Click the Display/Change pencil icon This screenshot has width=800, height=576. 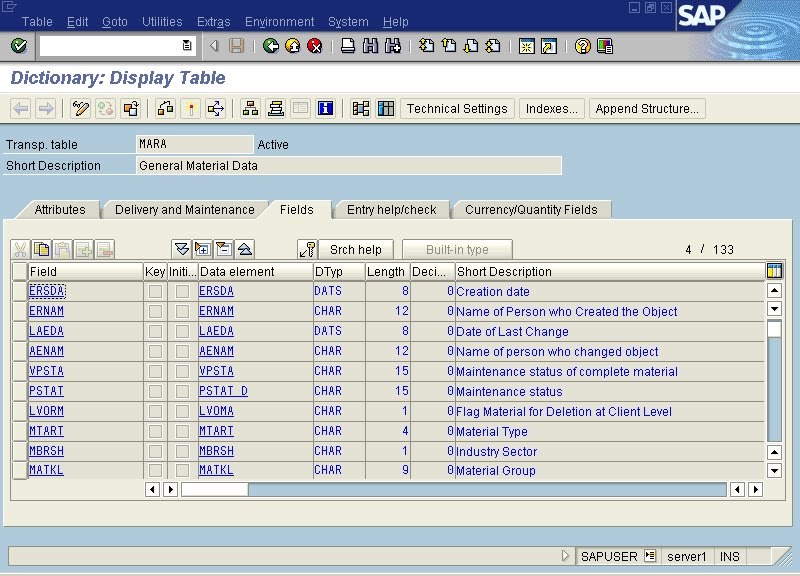coord(81,108)
